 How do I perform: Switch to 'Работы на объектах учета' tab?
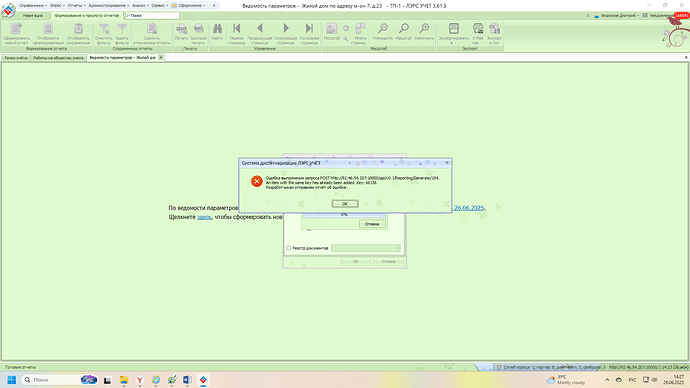58,58
